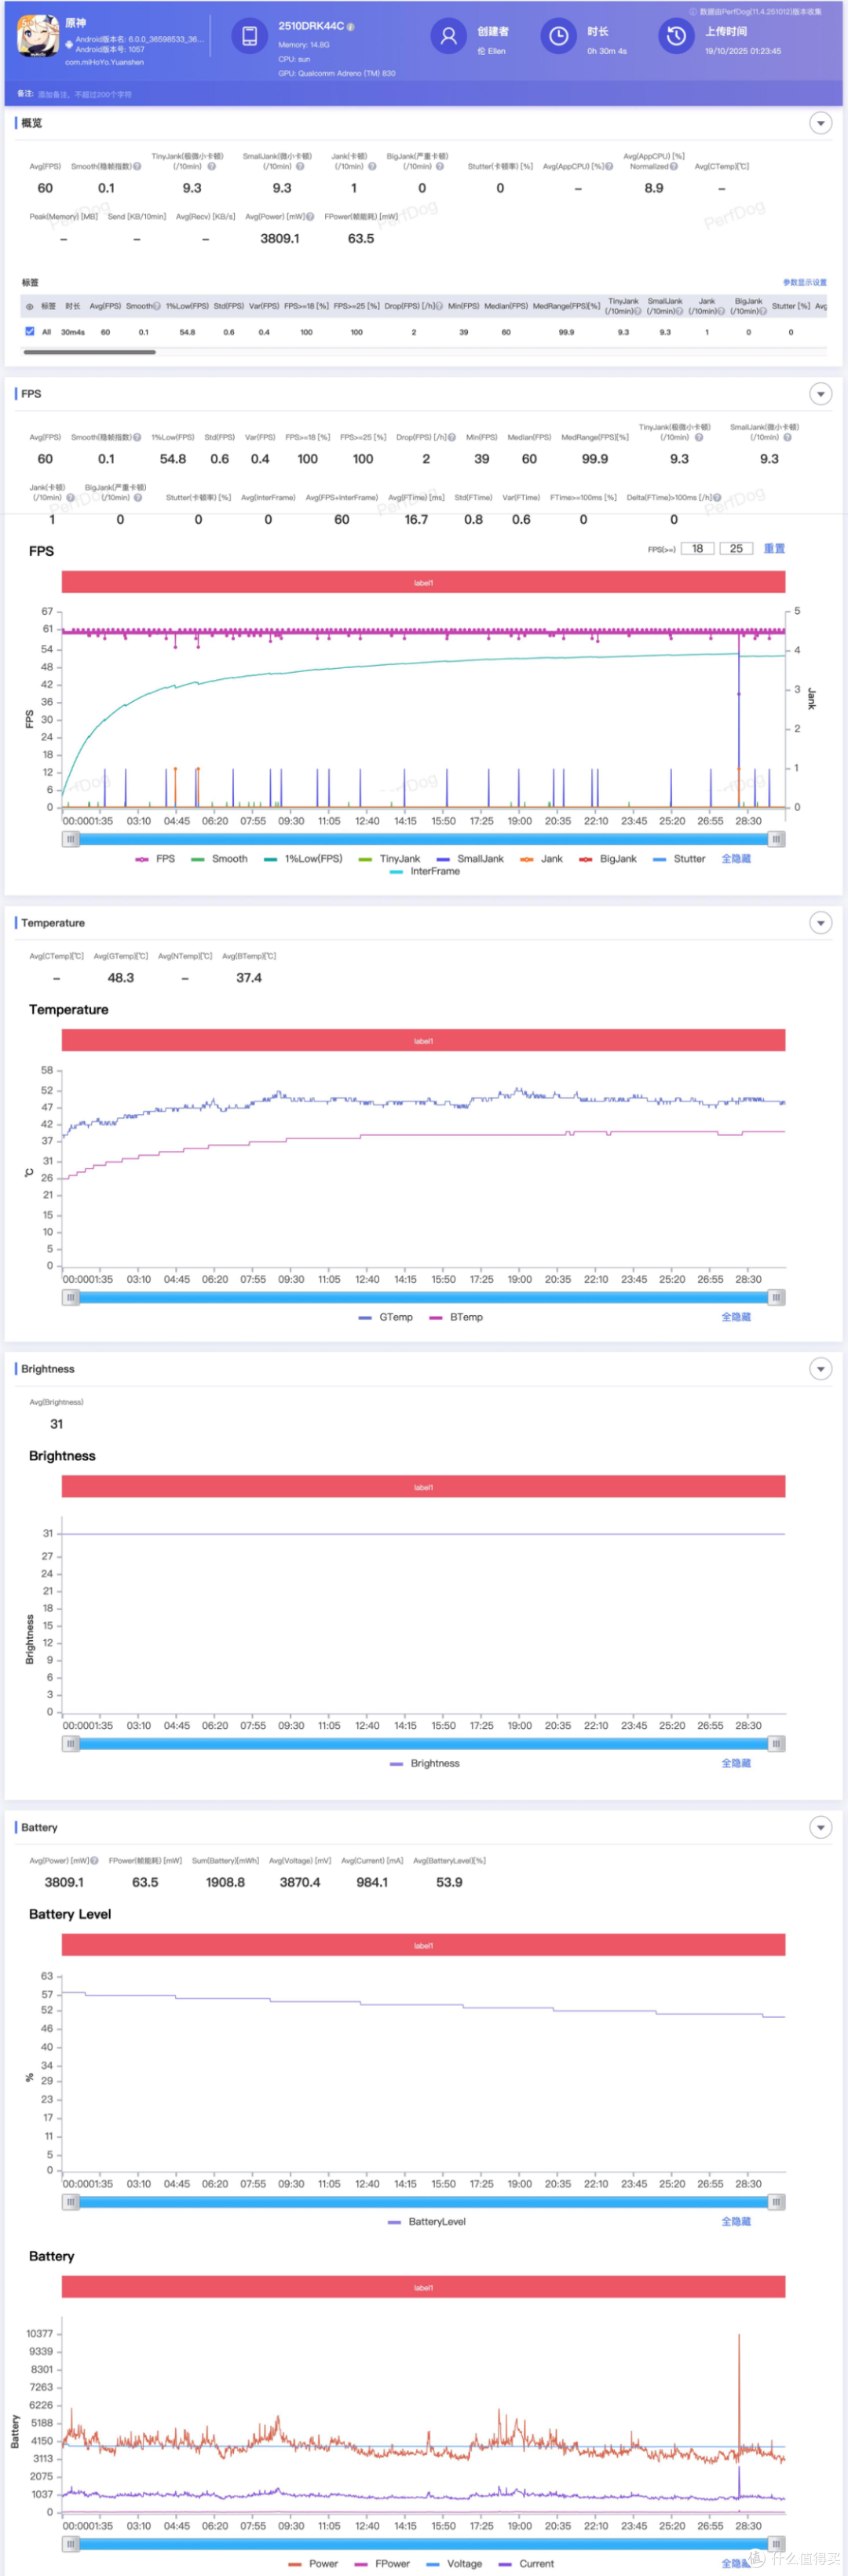Click right handle of FPS chart range slider
This screenshot has height=2576, width=848.
[x=776, y=839]
